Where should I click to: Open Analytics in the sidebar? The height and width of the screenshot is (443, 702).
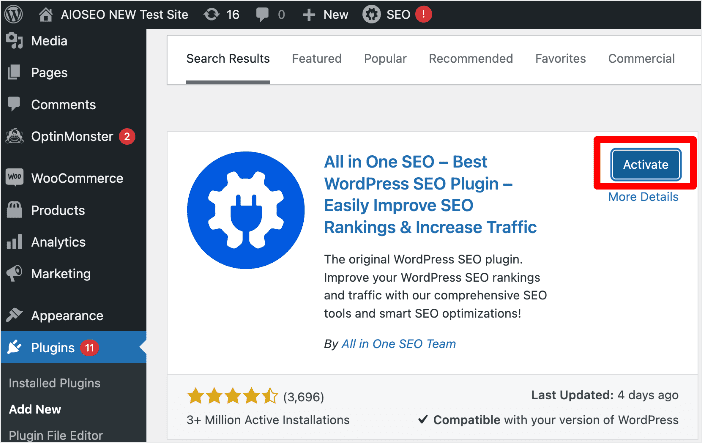pyautogui.click(x=58, y=242)
